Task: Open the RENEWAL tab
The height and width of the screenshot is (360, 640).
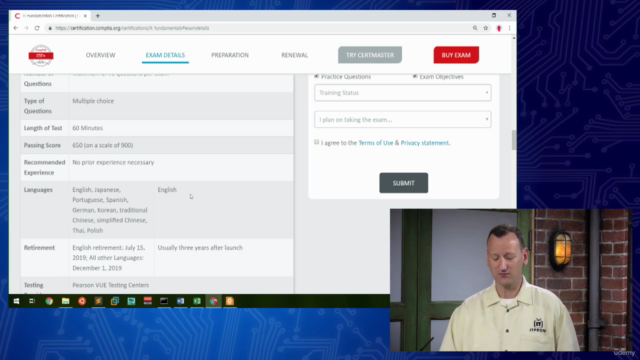Action: coord(294,55)
